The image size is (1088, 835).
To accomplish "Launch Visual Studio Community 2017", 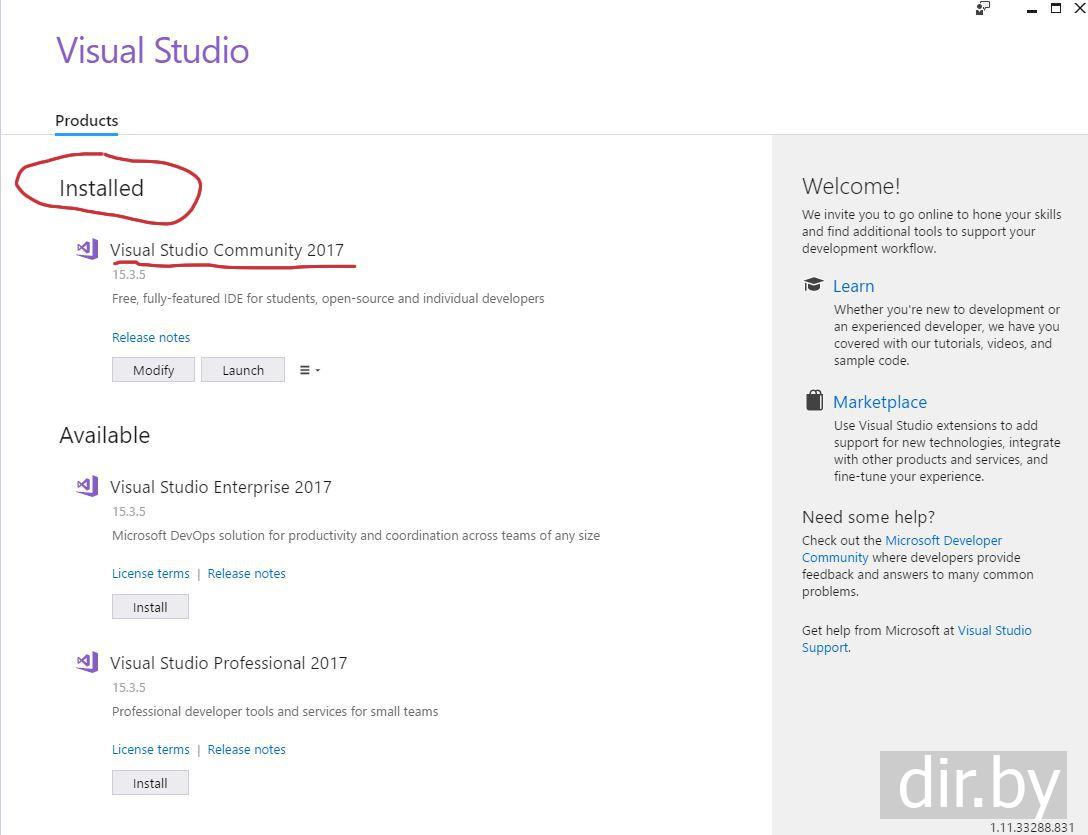I will point(243,370).
